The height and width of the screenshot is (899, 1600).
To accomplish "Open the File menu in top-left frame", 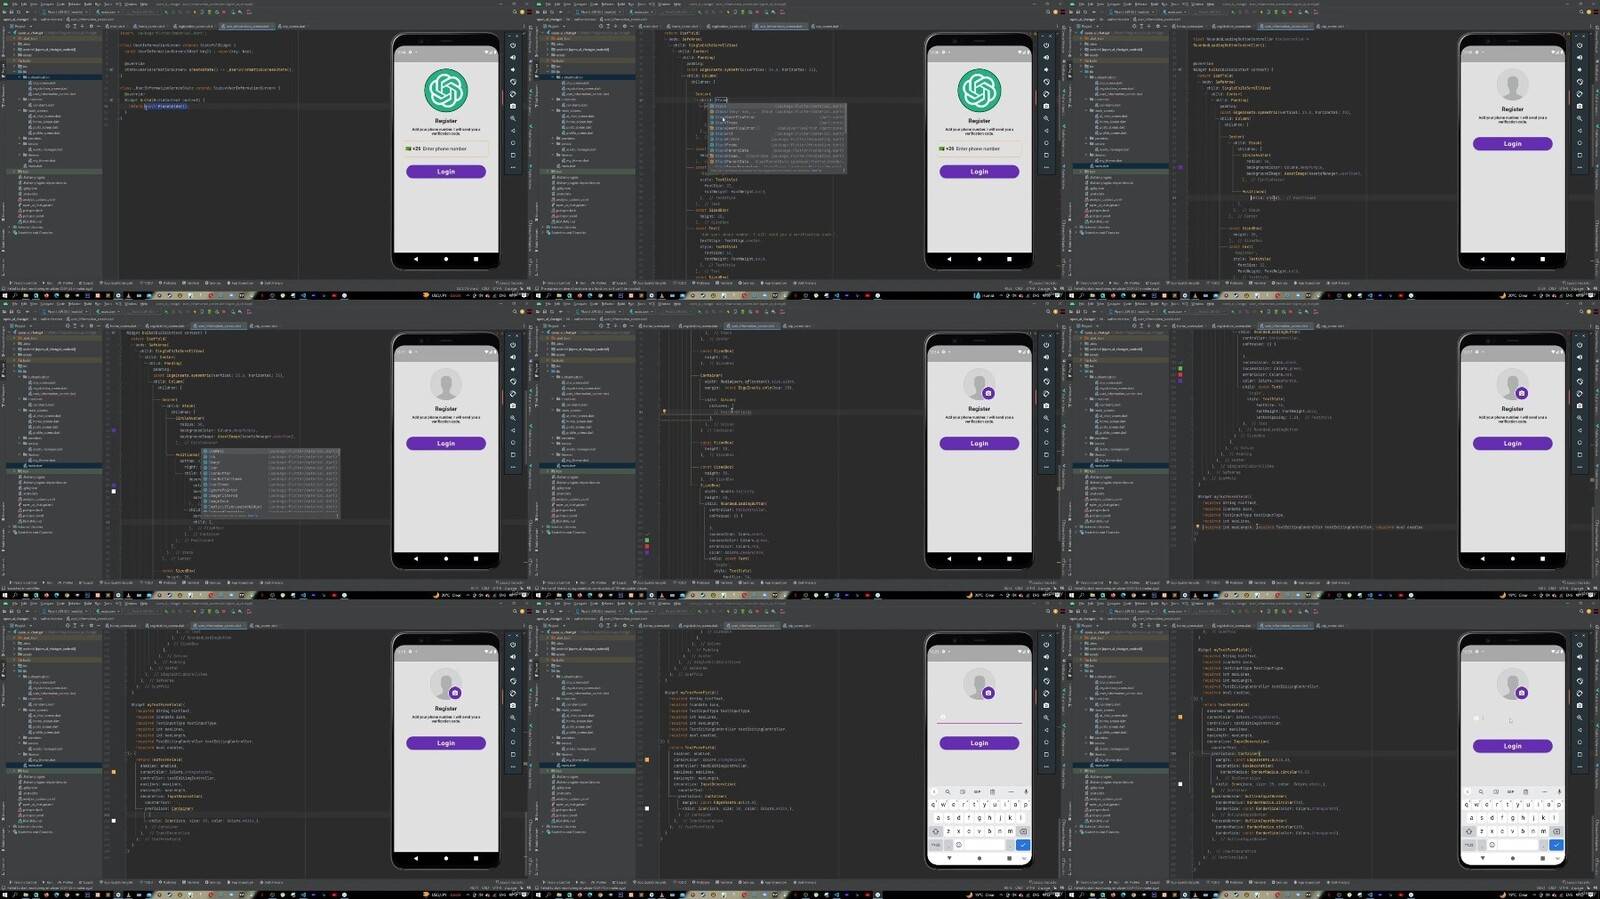I will (15, 4).
